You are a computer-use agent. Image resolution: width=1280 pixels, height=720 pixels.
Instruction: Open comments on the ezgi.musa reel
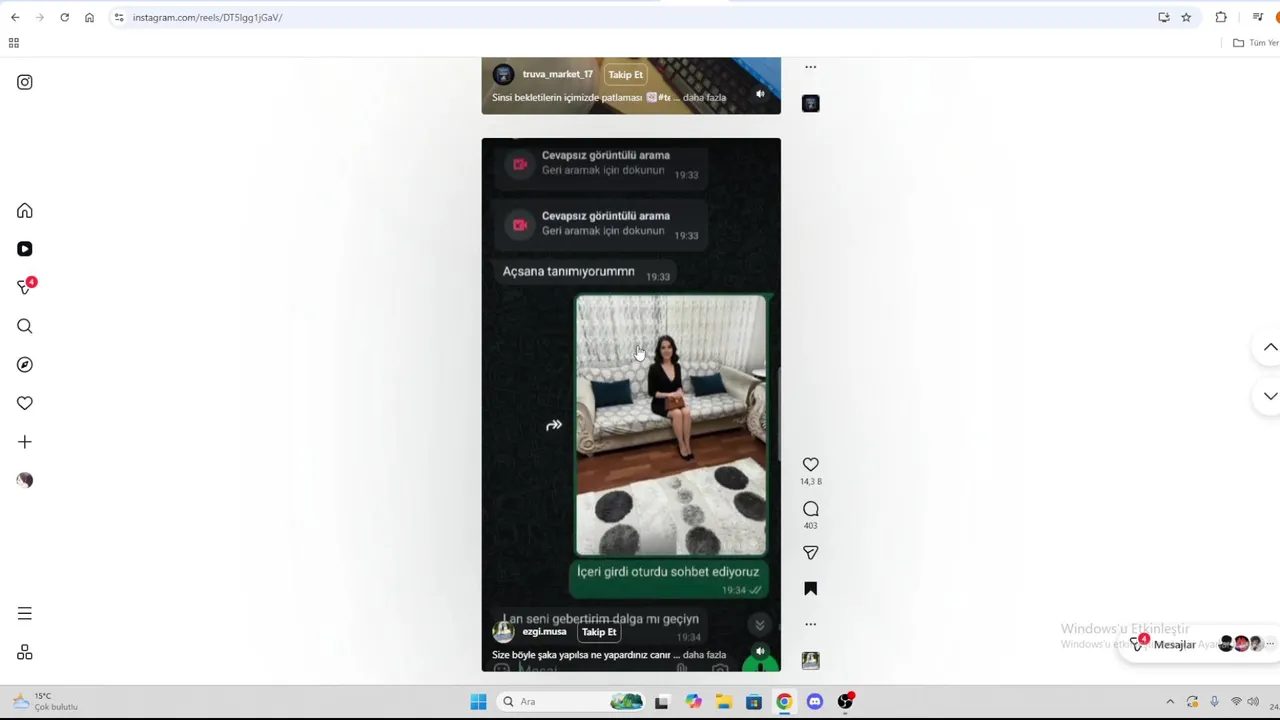click(x=811, y=509)
